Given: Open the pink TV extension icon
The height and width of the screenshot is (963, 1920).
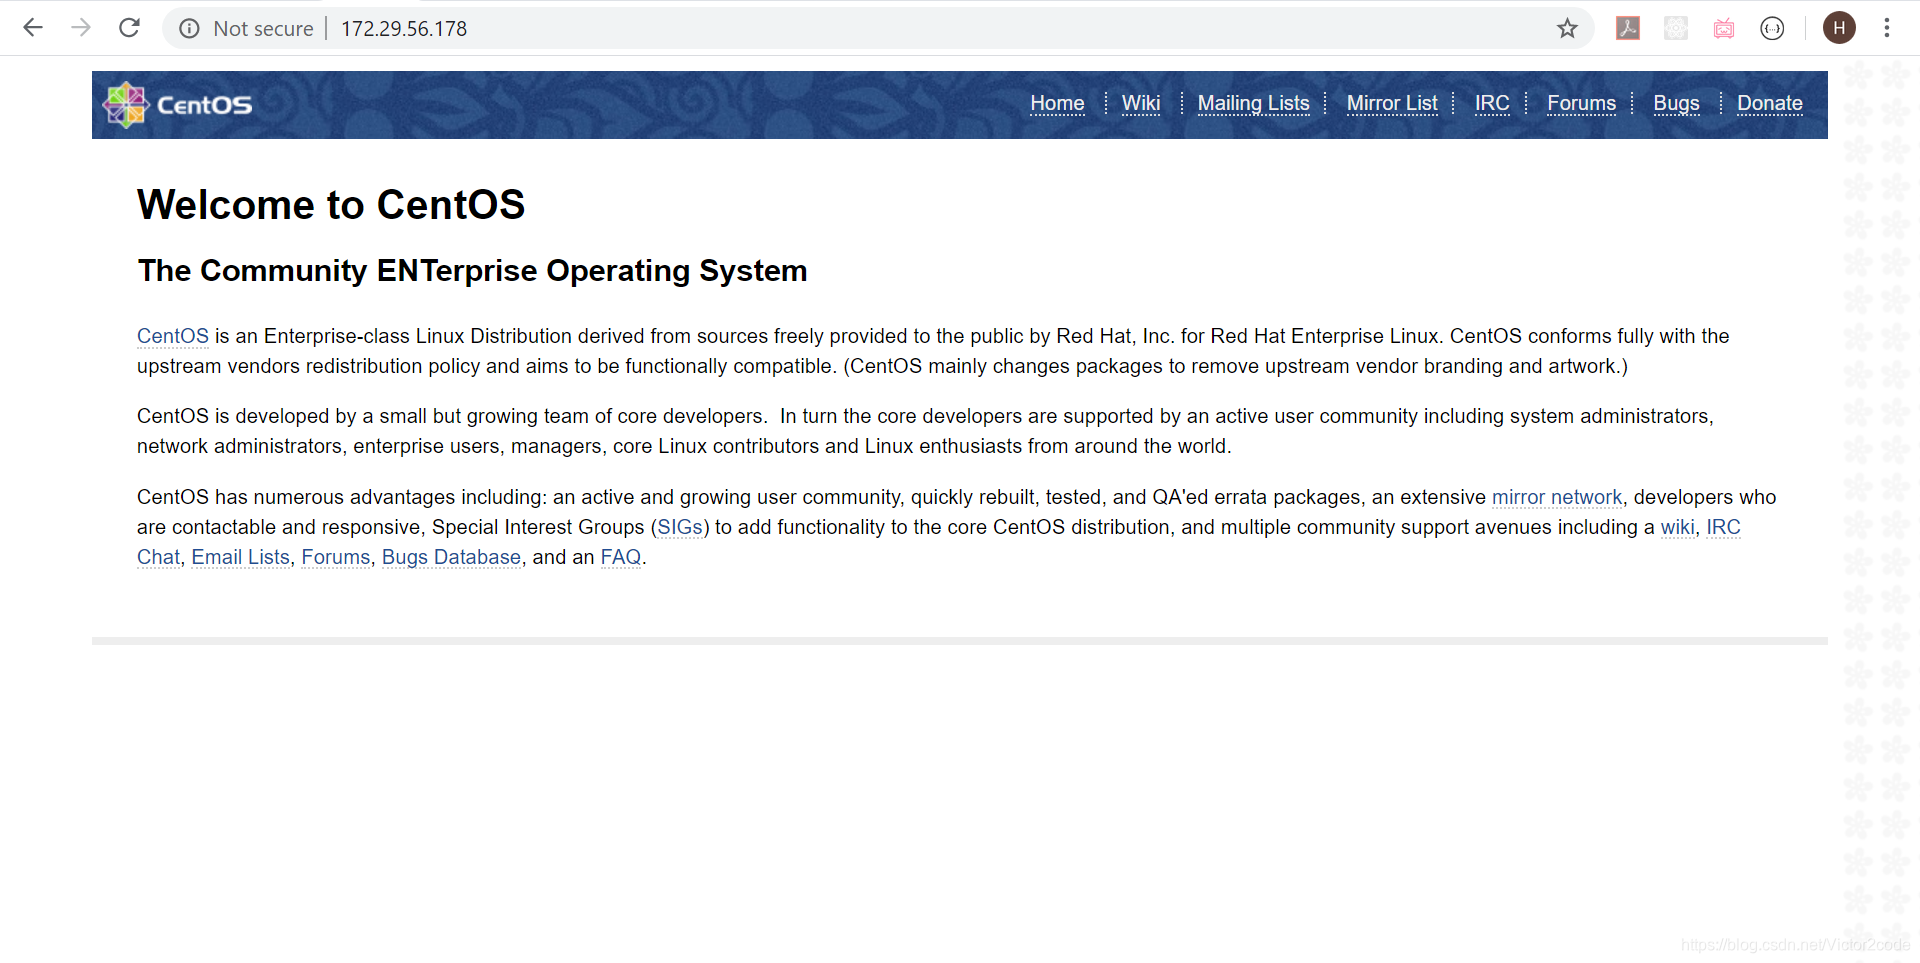Looking at the screenshot, I should (1724, 28).
